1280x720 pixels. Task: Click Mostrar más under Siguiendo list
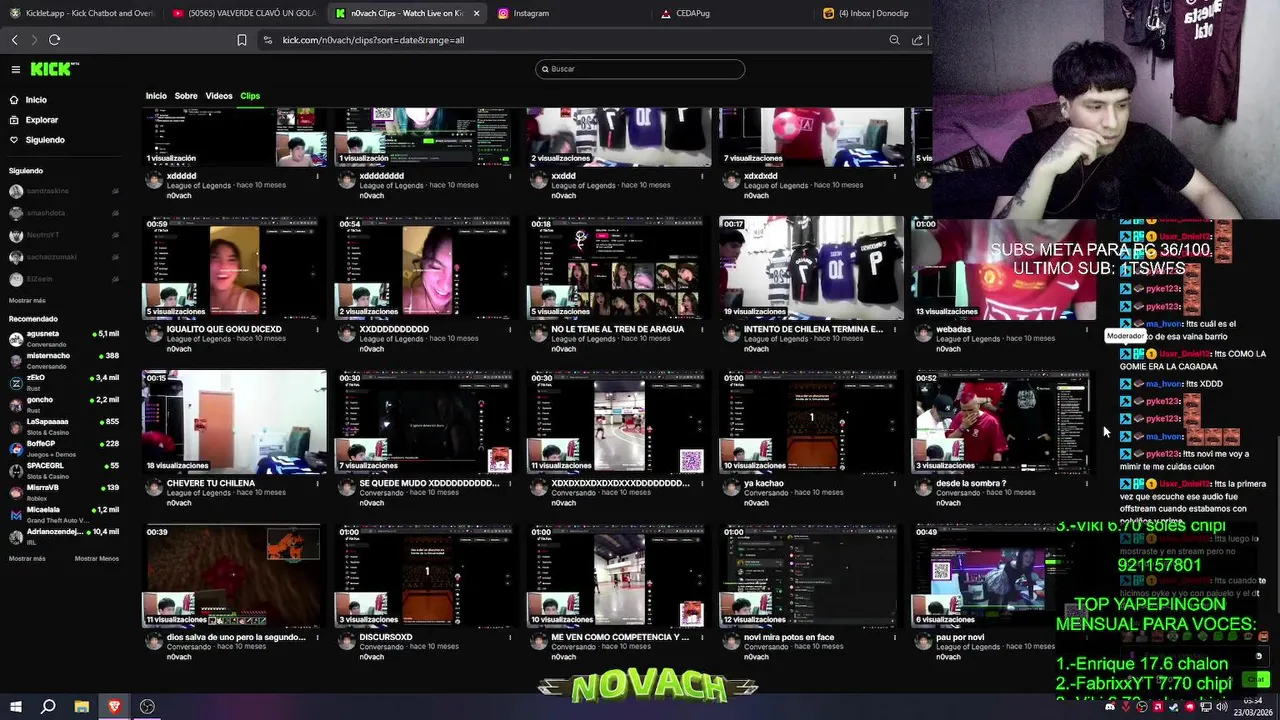(27, 301)
